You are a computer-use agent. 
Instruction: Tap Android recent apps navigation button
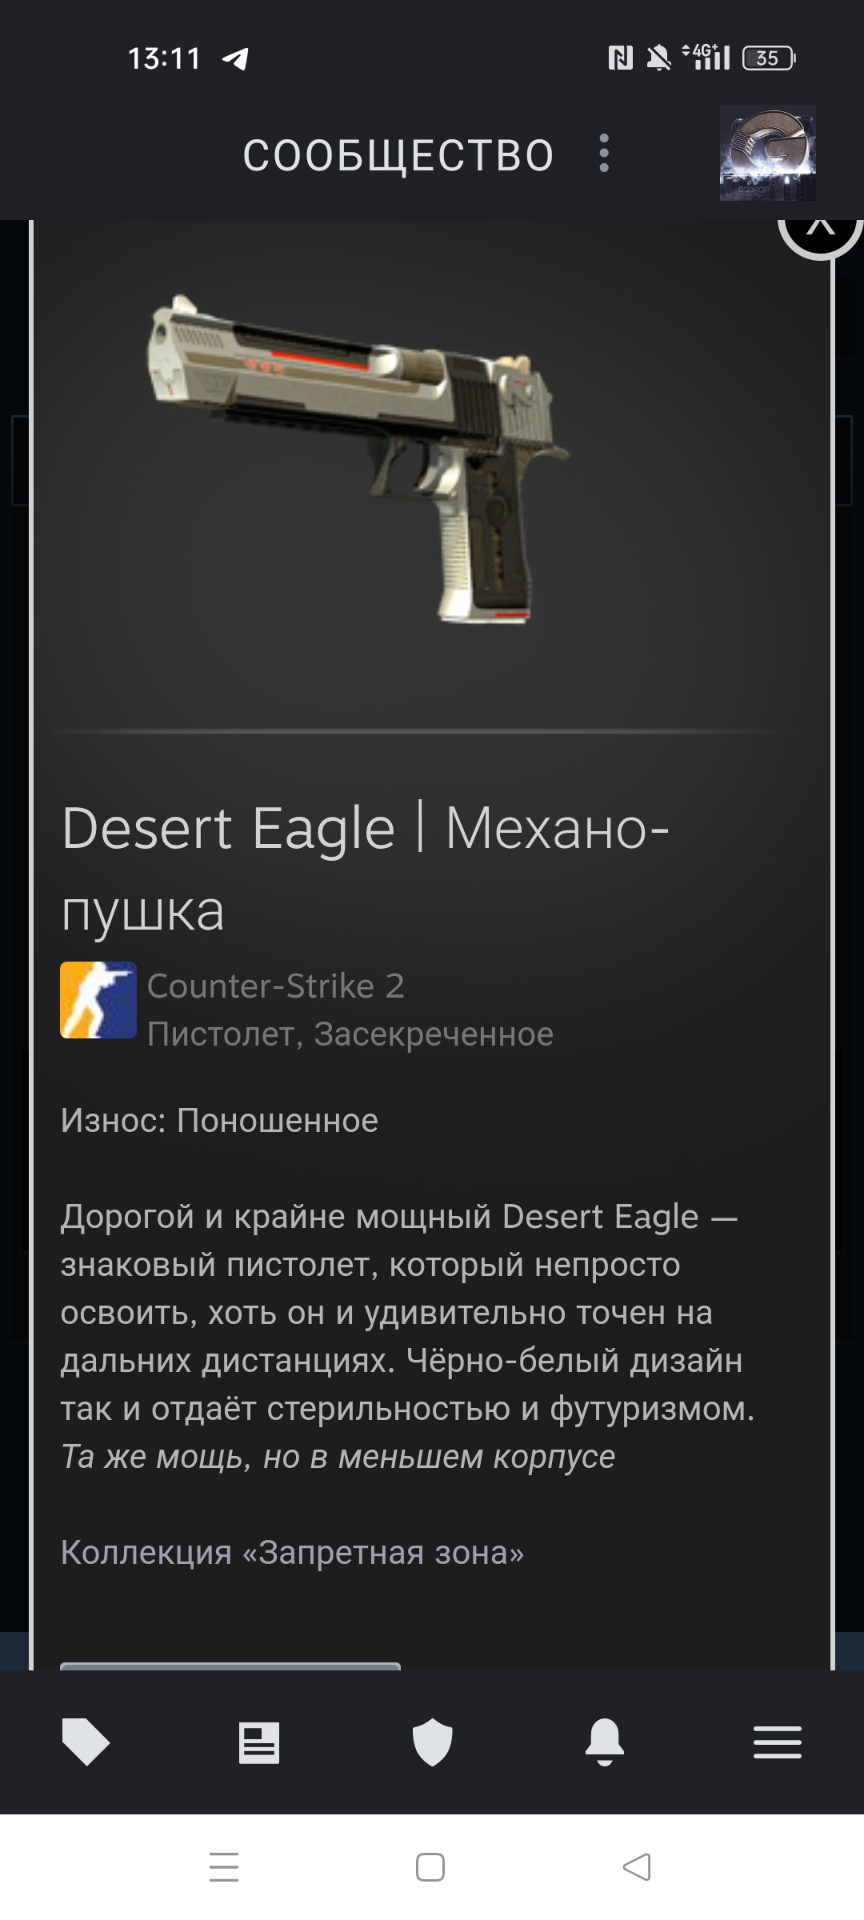pos(224,1867)
